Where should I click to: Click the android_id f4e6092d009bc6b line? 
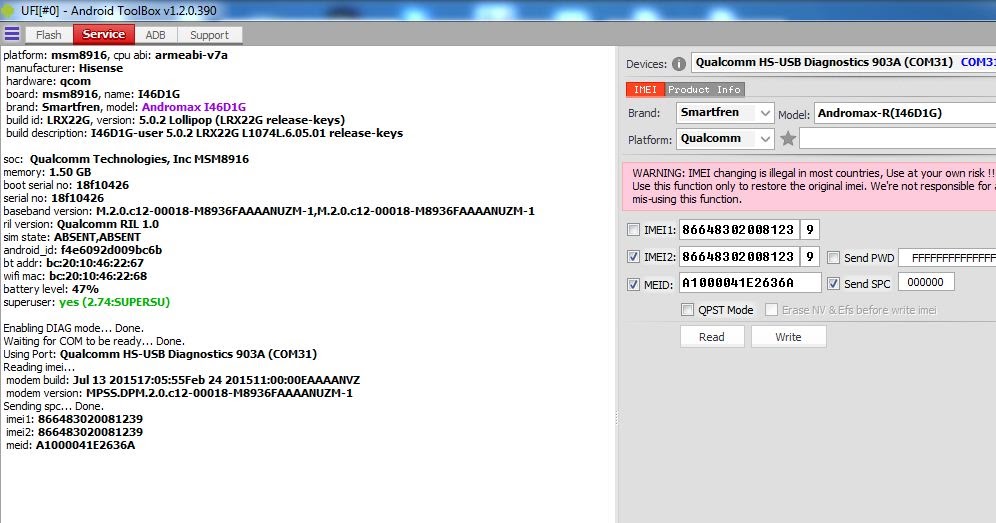click(83, 250)
